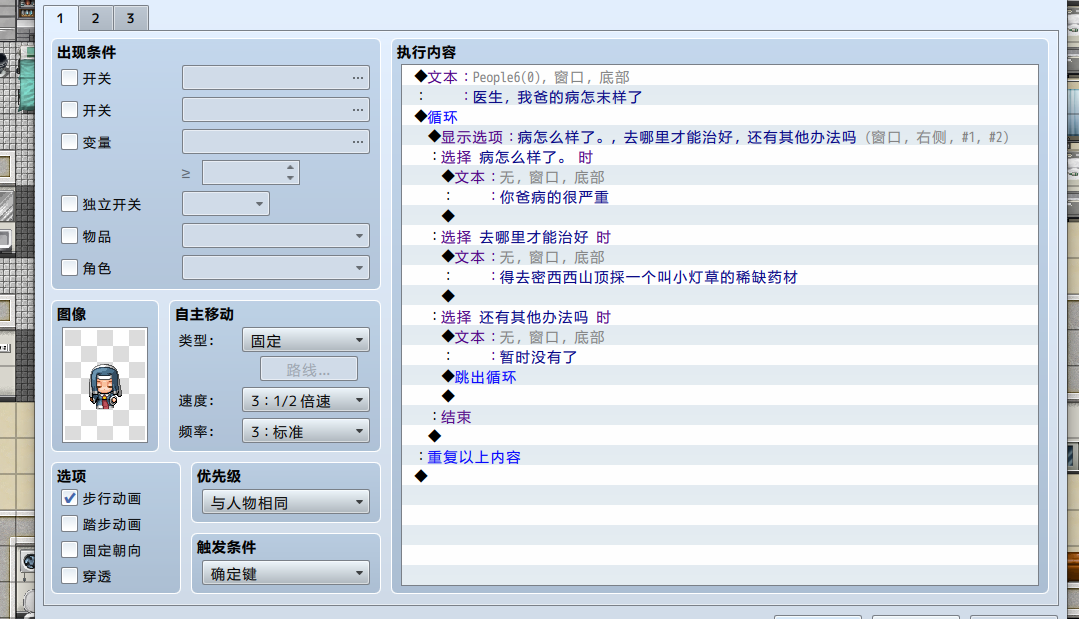This screenshot has width=1079, height=619.
Task: Select the 循环 loop command
Action: [720, 117]
